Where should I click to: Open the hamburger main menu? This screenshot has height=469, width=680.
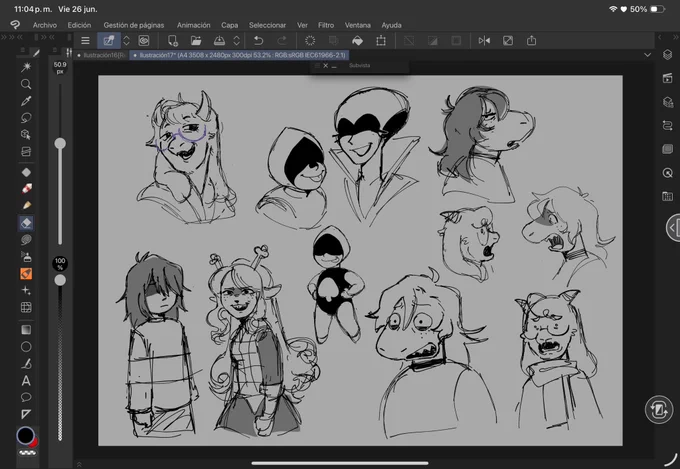[85, 41]
